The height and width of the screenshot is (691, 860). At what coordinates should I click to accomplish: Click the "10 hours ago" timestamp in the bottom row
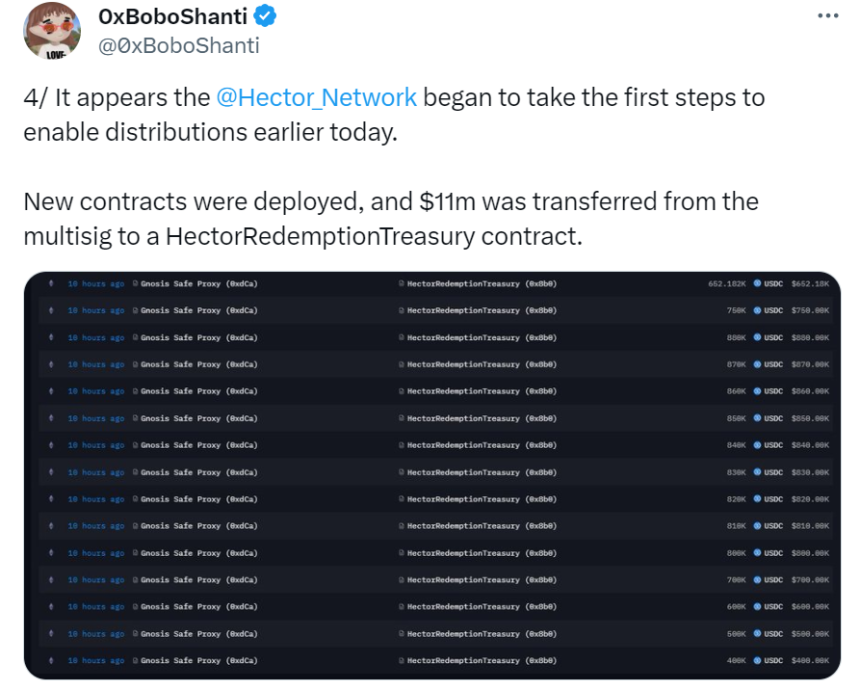coord(96,660)
